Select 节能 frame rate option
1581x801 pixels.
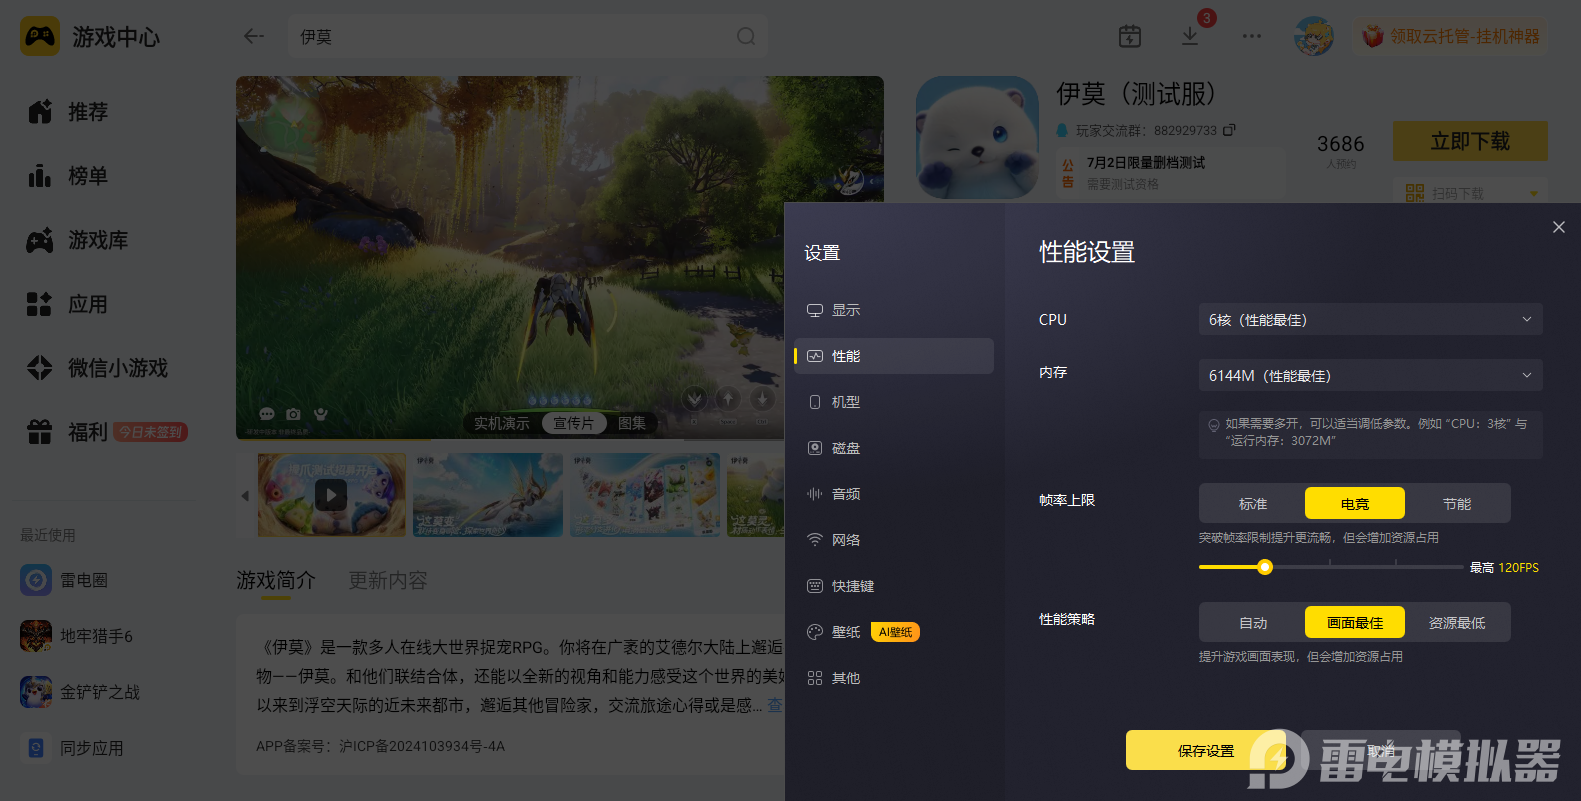[1457, 504]
